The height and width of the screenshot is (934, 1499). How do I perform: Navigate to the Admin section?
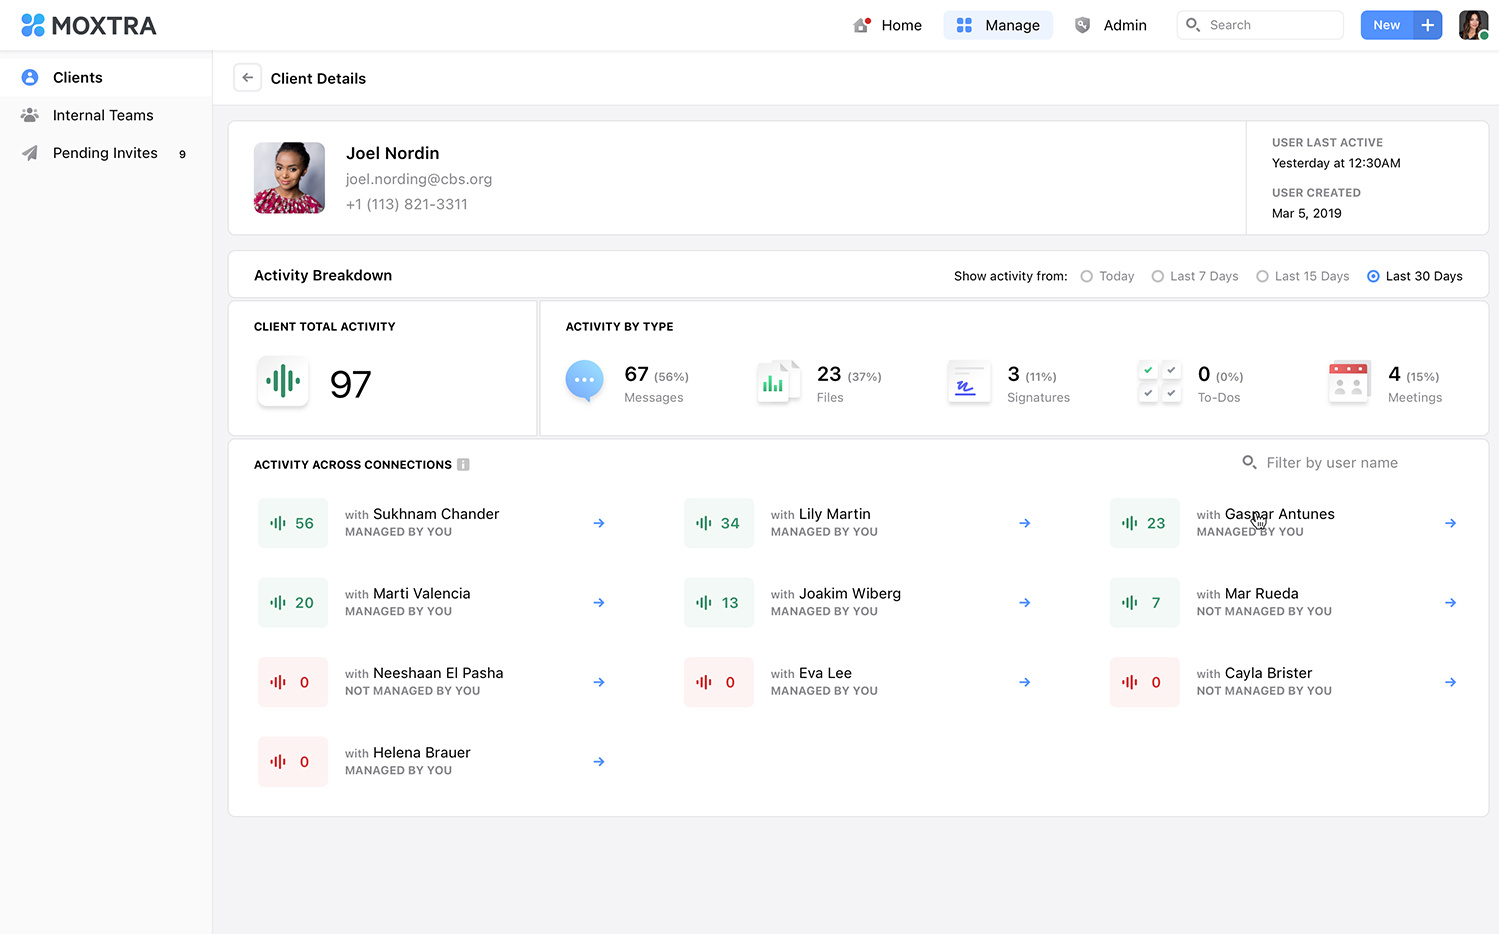pos(1110,25)
